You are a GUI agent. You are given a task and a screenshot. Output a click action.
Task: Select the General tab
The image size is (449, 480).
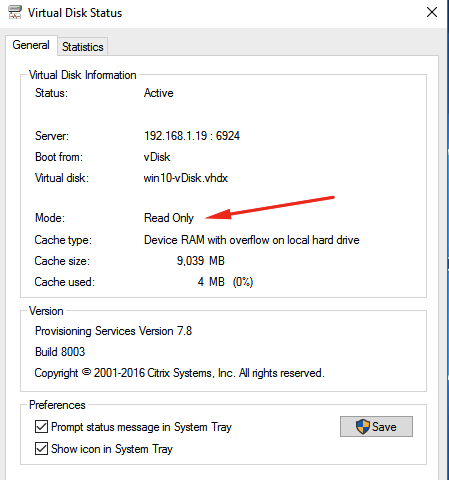point(31,45)
